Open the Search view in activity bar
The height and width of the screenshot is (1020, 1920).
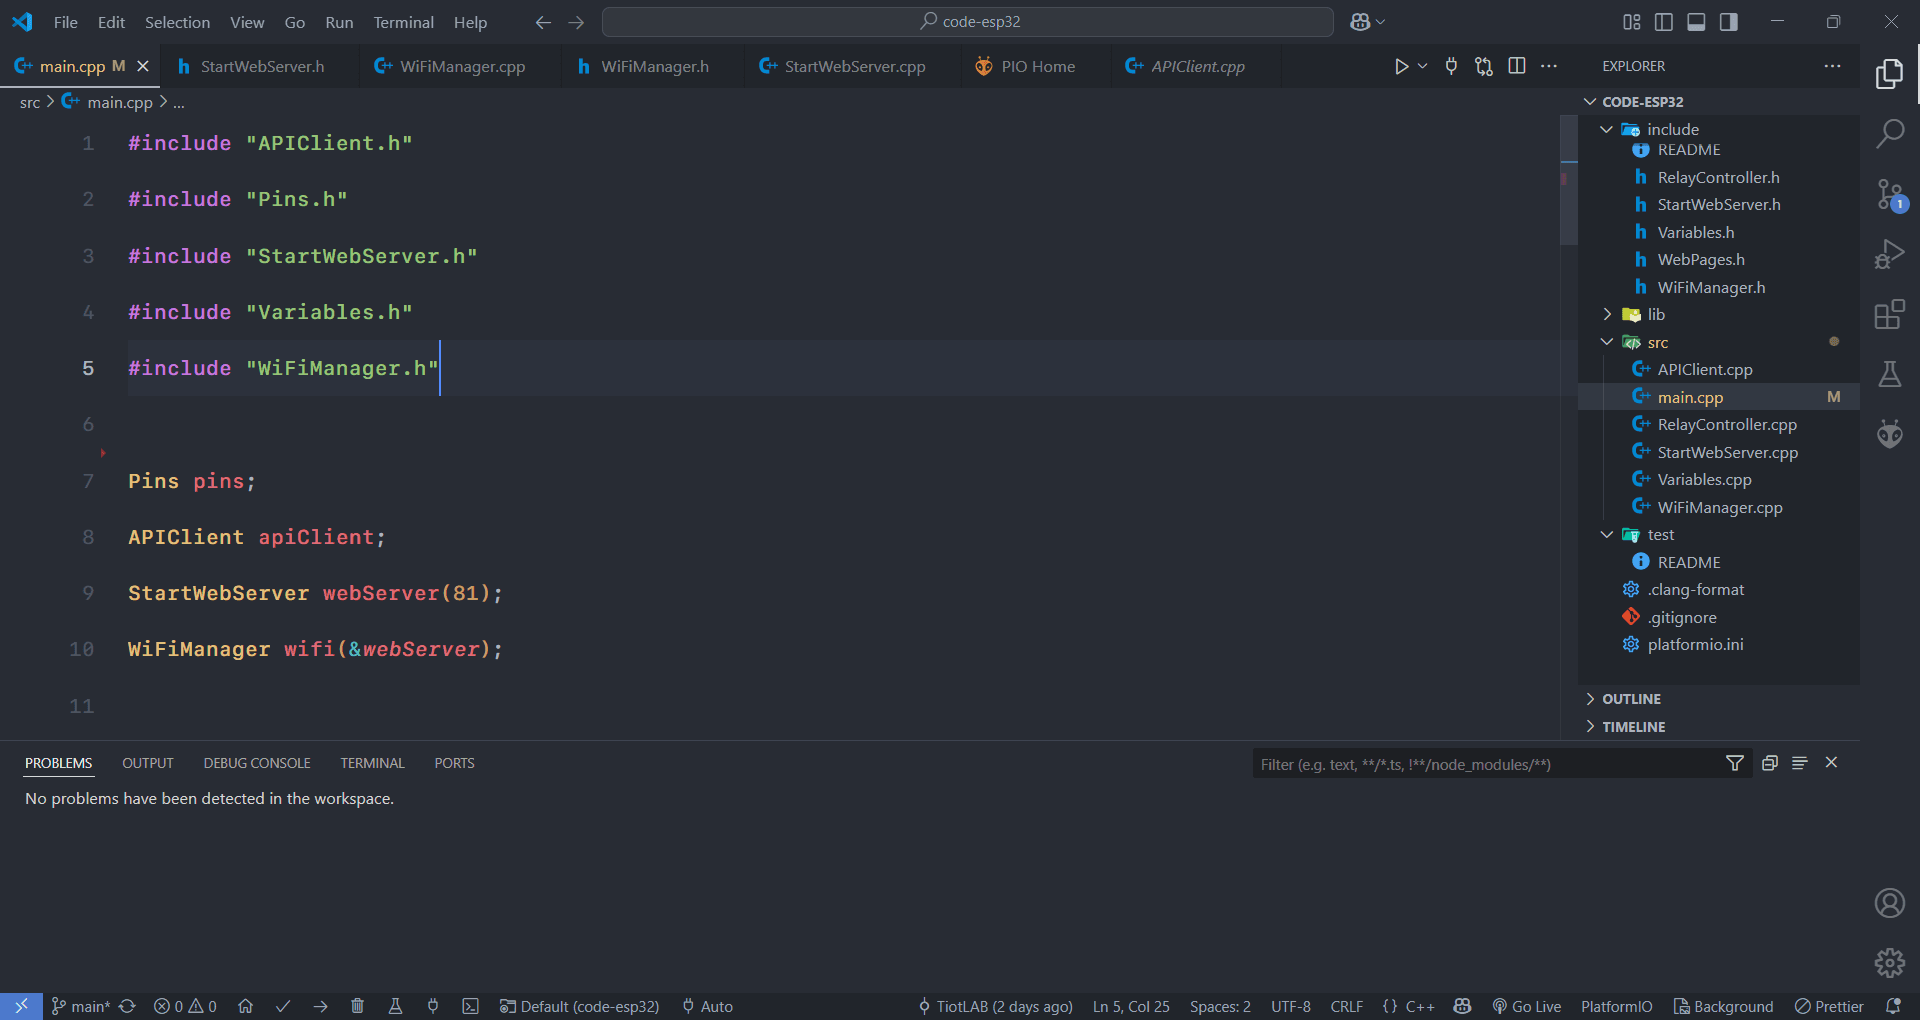tap(1889, 133)
